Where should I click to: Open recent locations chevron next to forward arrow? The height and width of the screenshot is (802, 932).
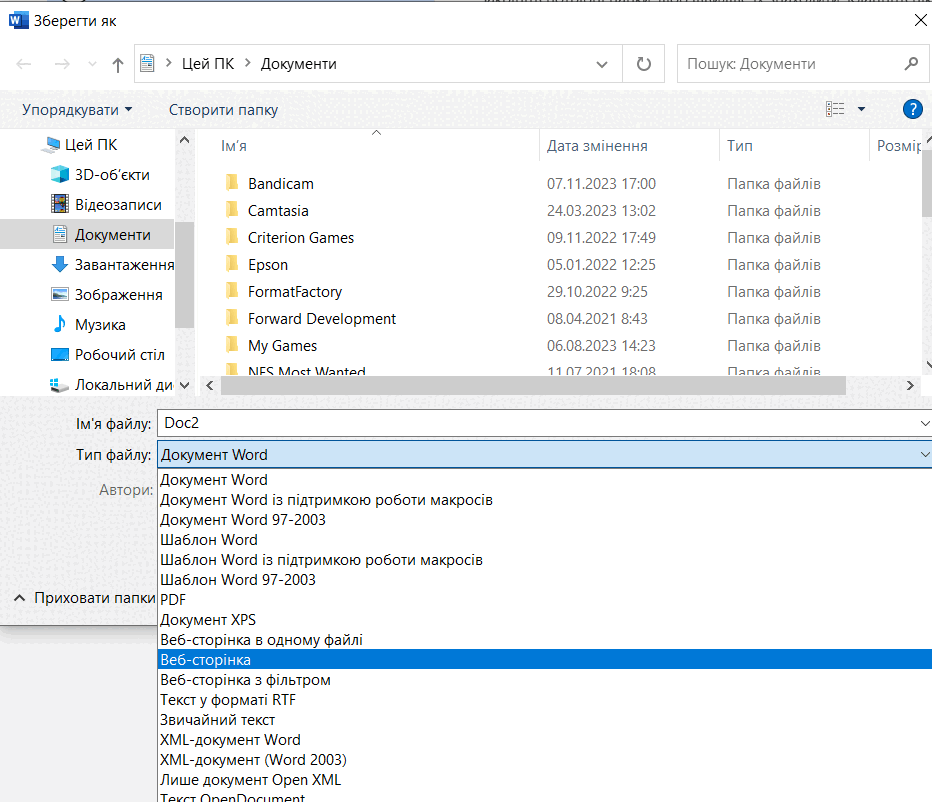pyautogui.click(x=92, y=64)
